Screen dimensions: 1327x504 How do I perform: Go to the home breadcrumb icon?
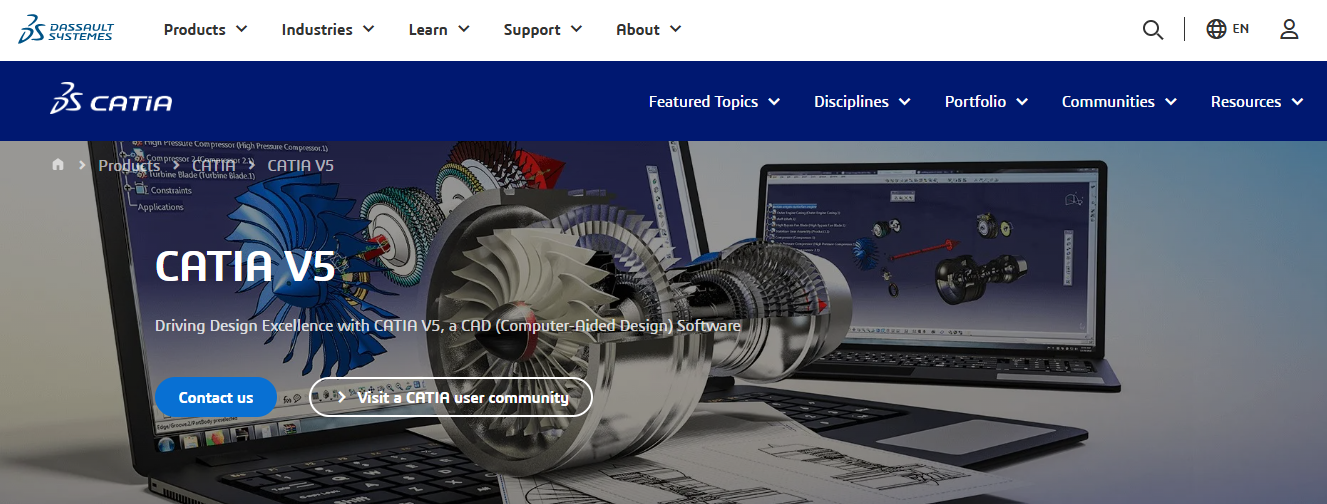tap(58, 165)
